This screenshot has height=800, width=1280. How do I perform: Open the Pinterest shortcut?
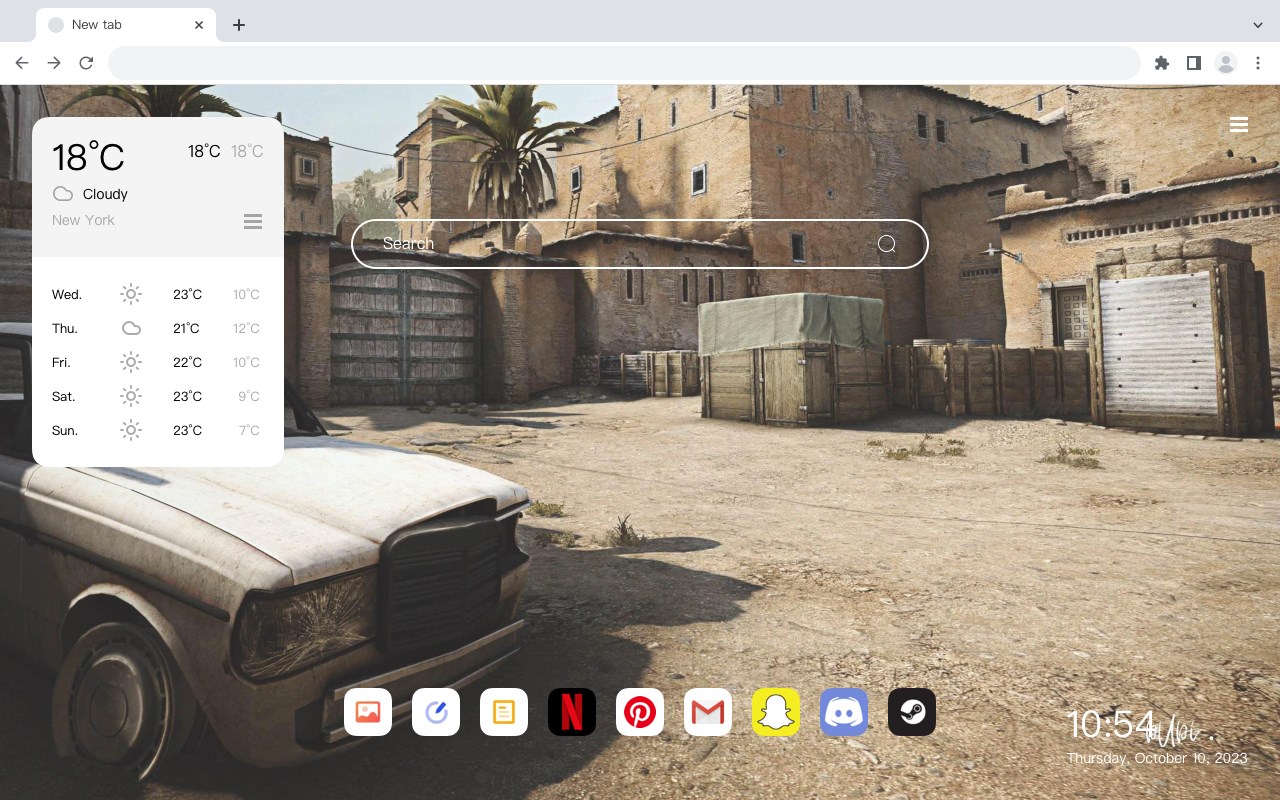pos(640,712)
